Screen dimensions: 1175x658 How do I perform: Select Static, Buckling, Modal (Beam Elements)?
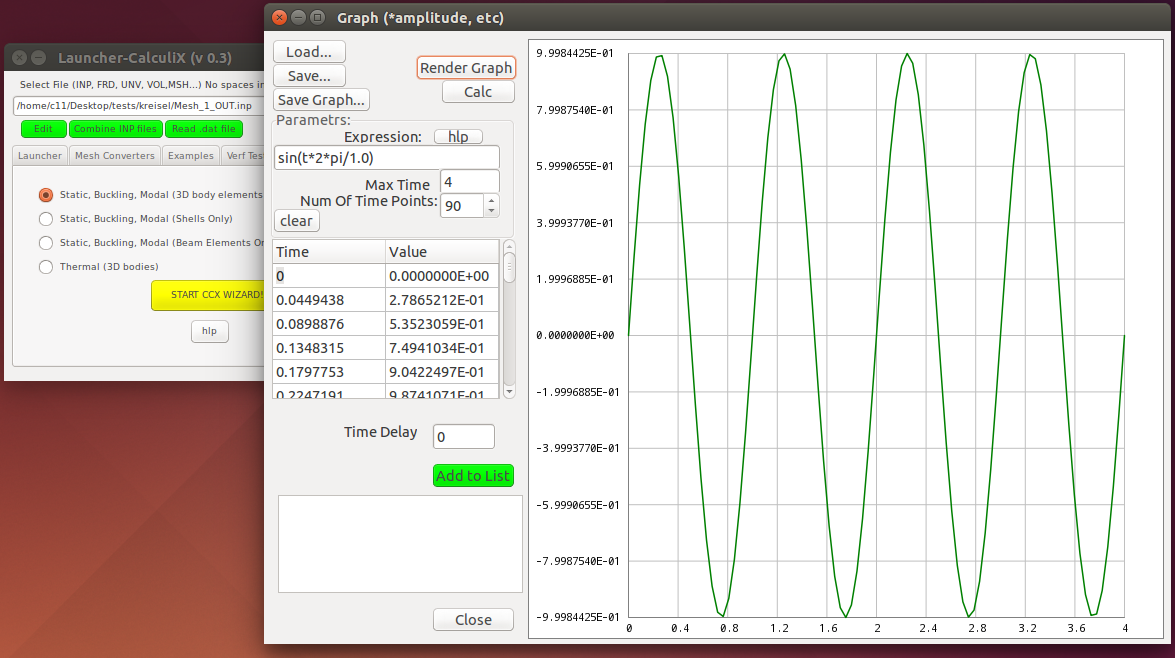pos(44,242)
